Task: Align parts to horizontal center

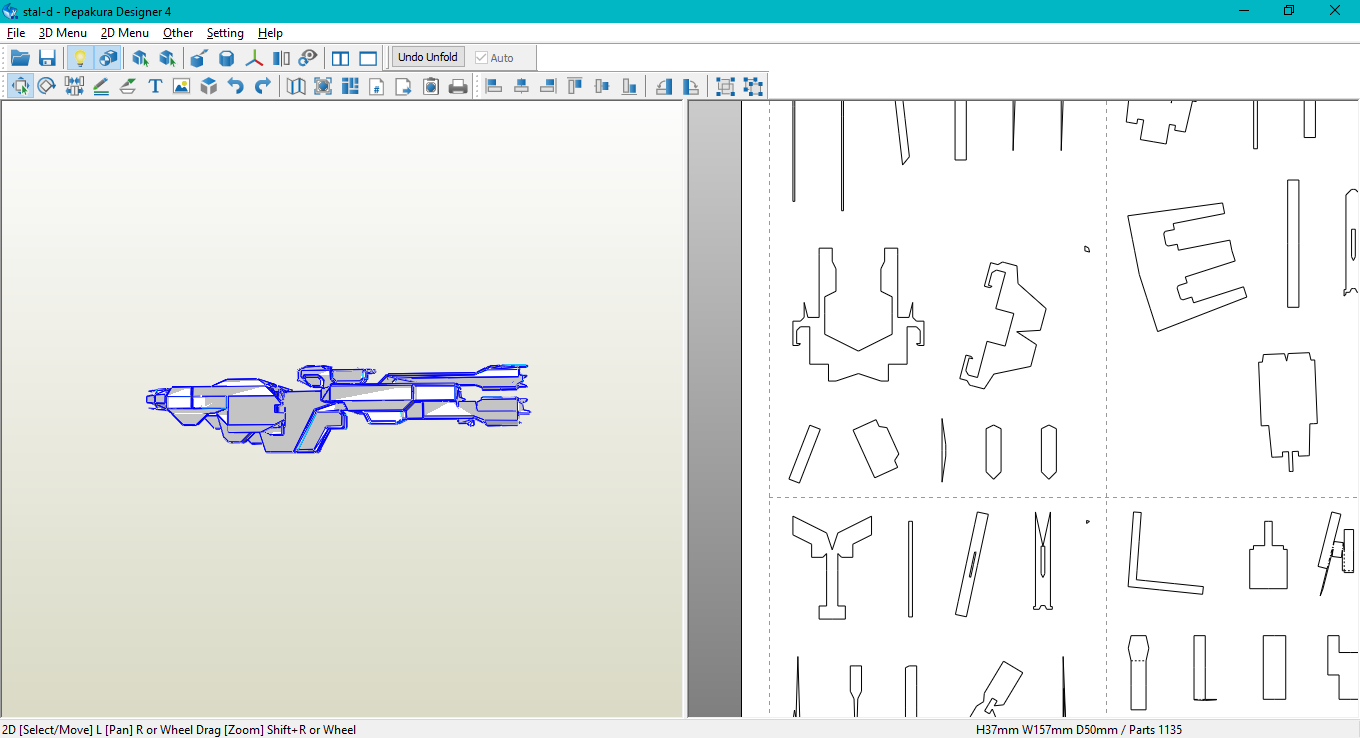Action: tap(521, 86)
